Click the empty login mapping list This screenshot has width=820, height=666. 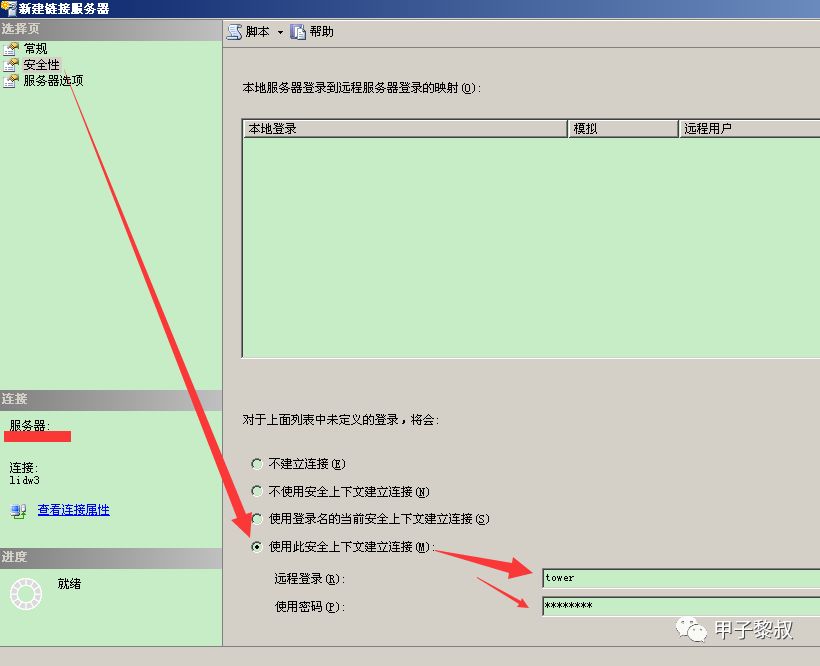(x=531, y=247)
